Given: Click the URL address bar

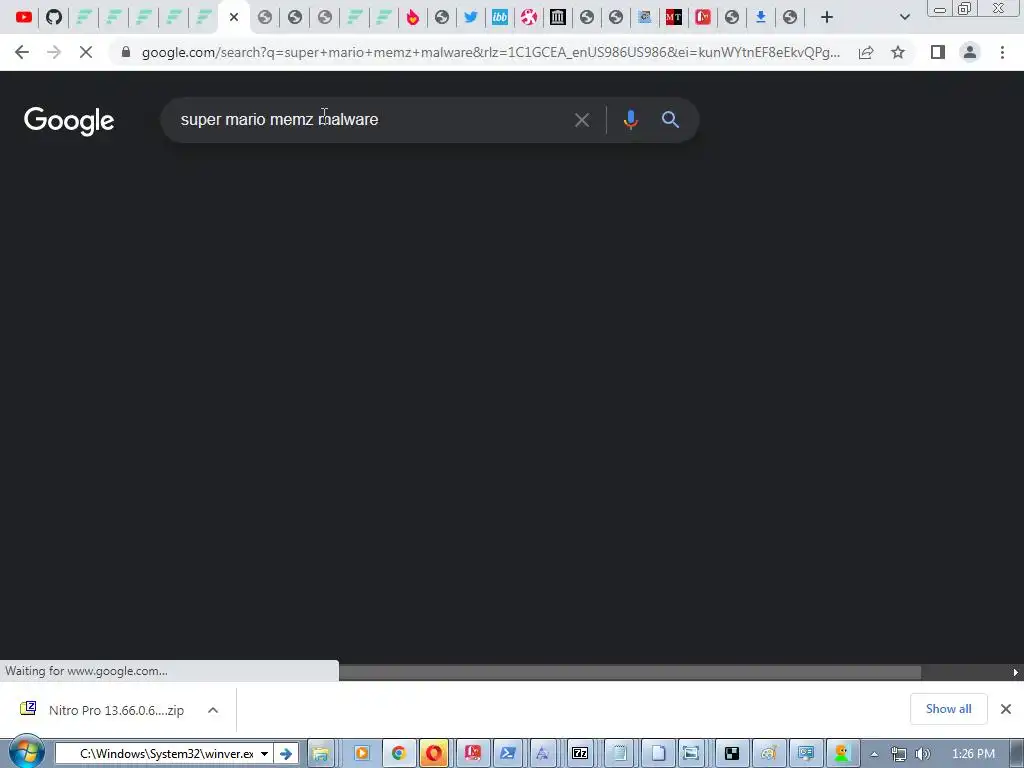Looking at the screenshot, I should coord(490,52).
